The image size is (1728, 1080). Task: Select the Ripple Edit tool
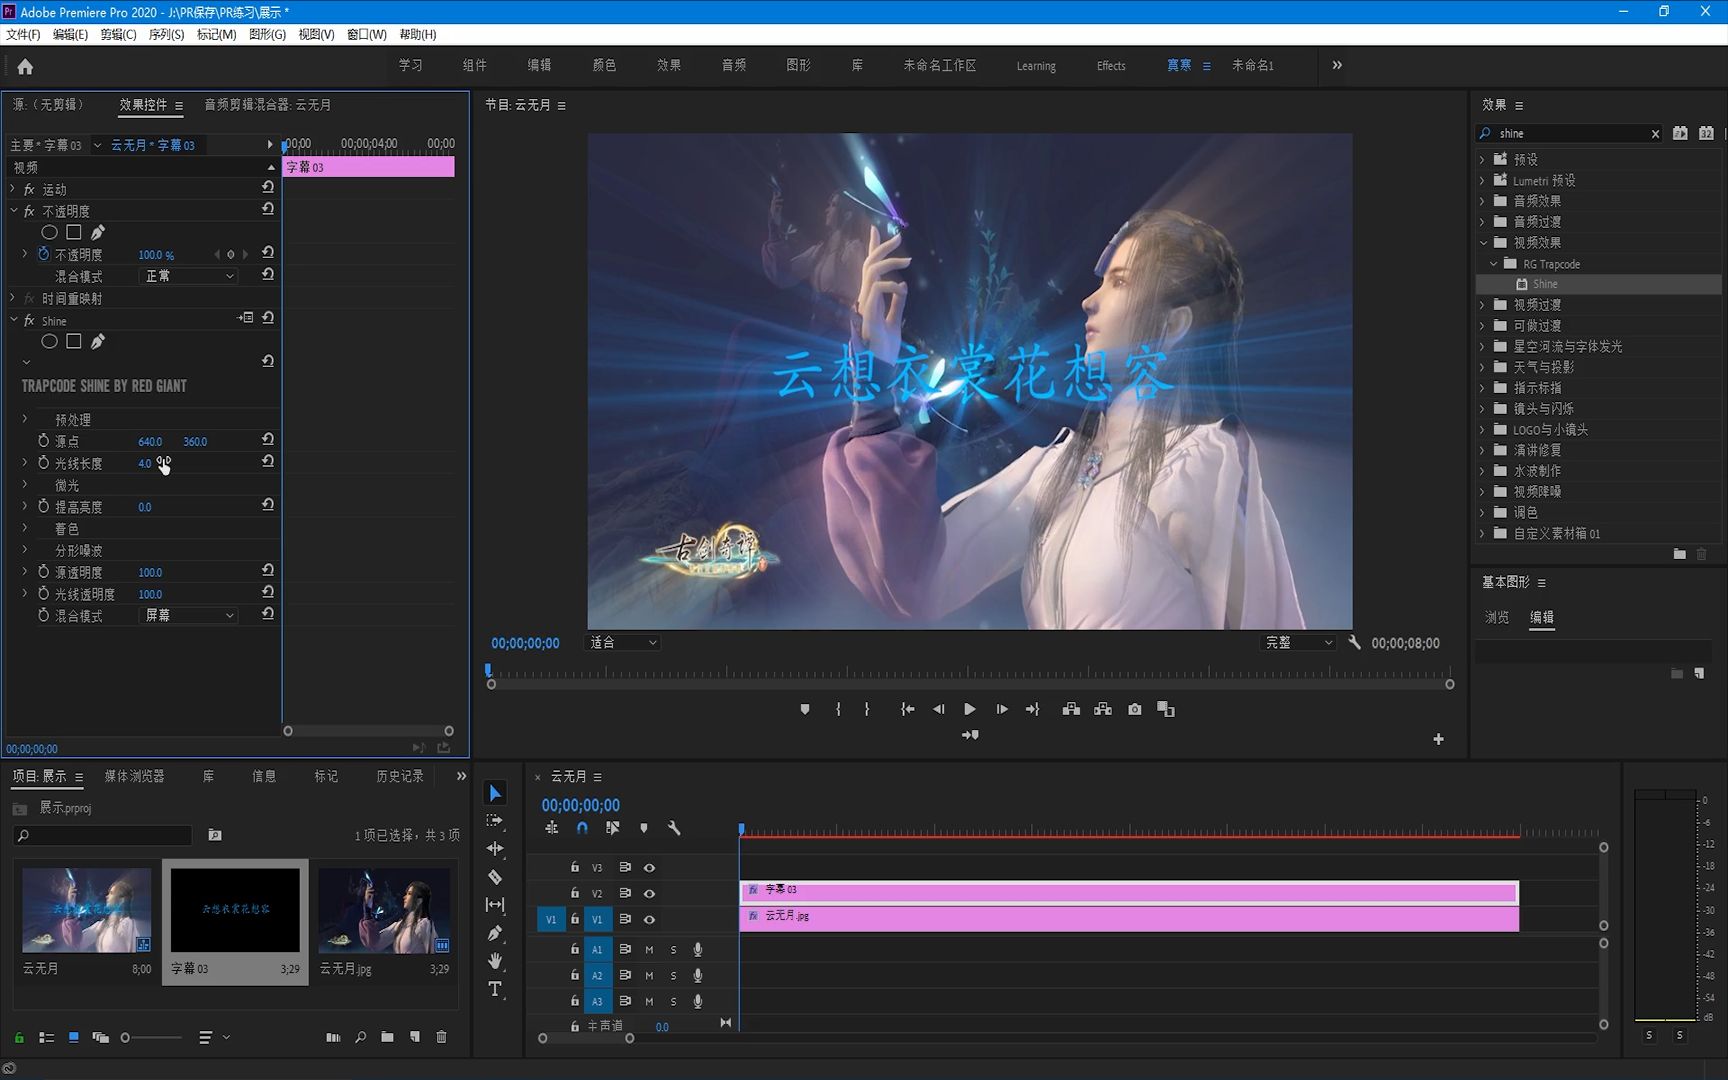495,848
